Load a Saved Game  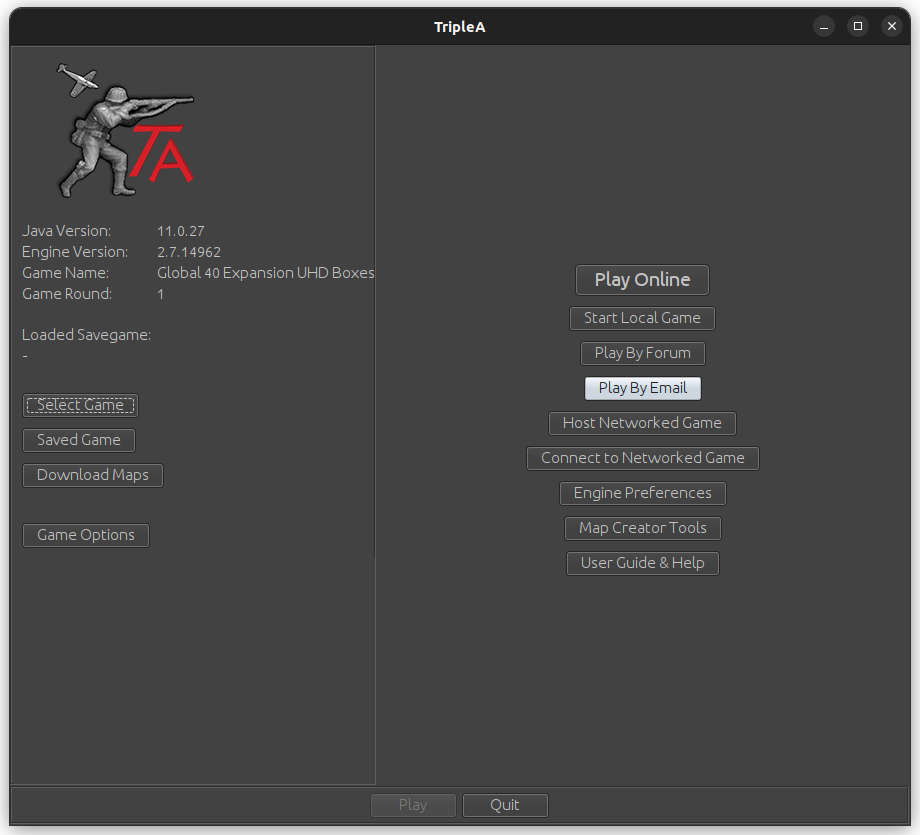[x=78, y=440]
